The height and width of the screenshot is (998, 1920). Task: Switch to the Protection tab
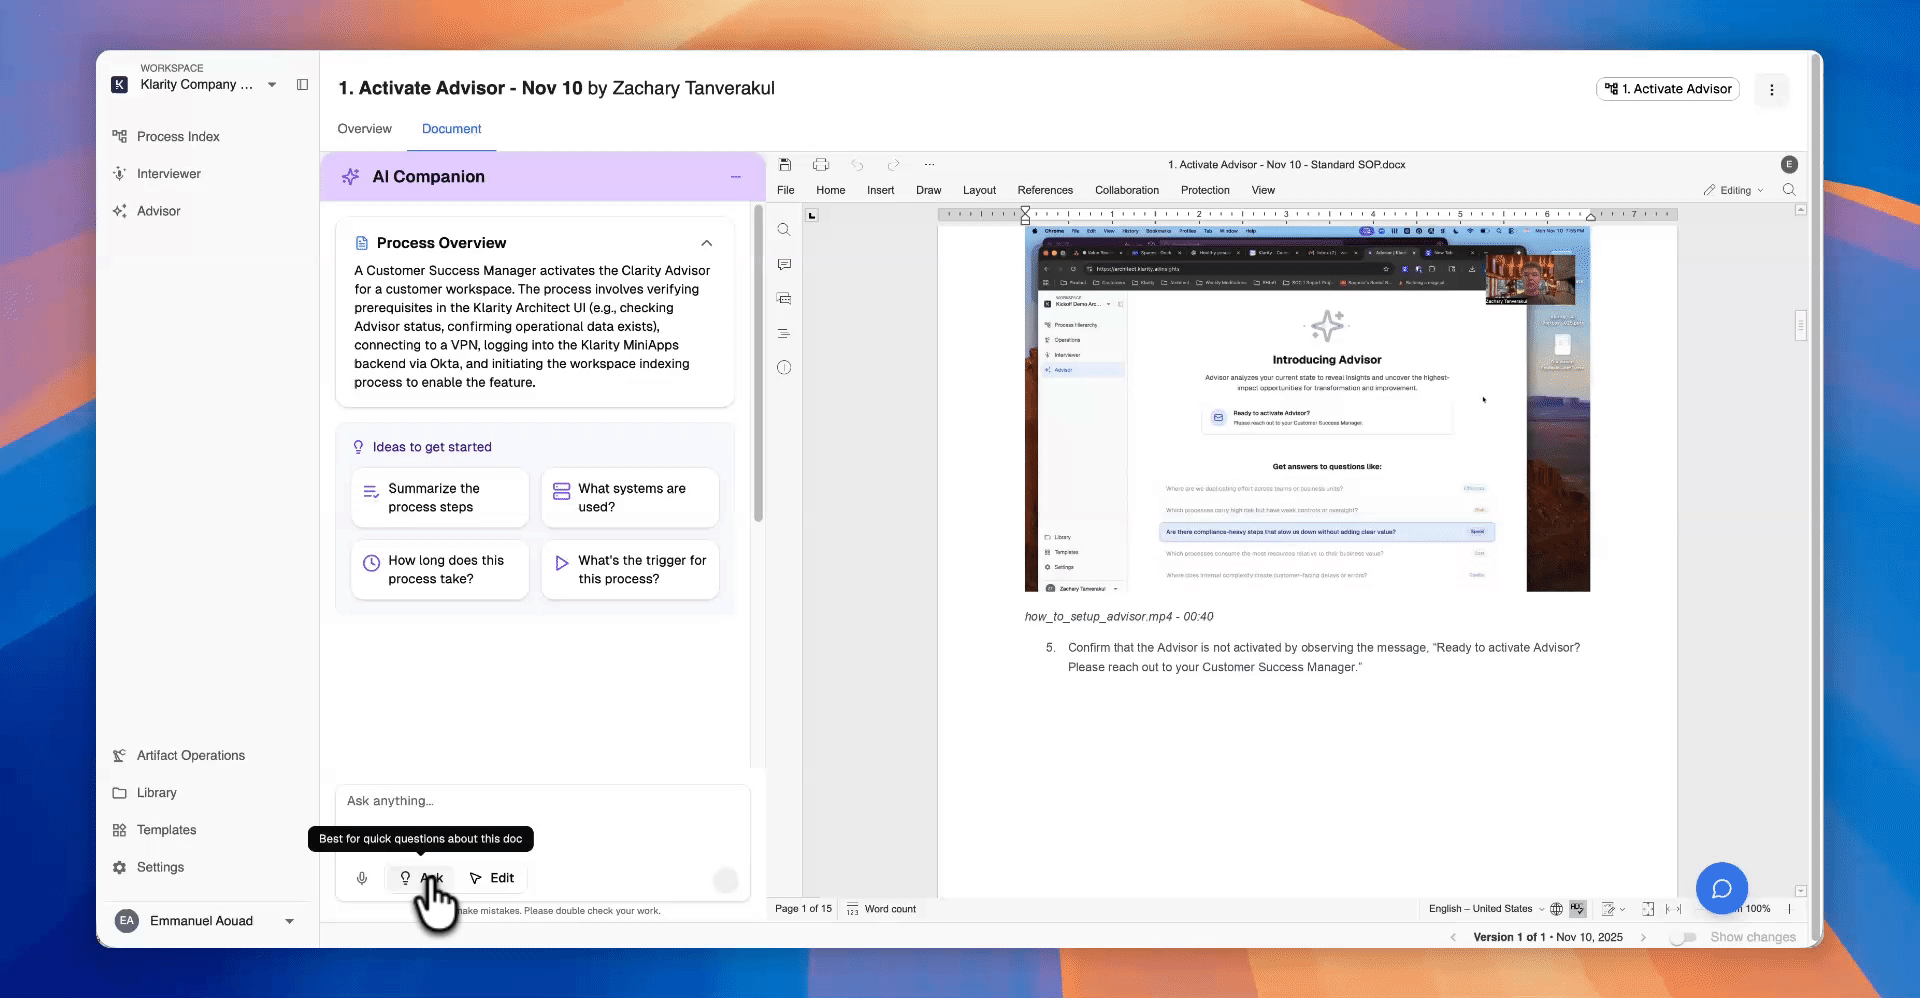(x=1205, y=190)
